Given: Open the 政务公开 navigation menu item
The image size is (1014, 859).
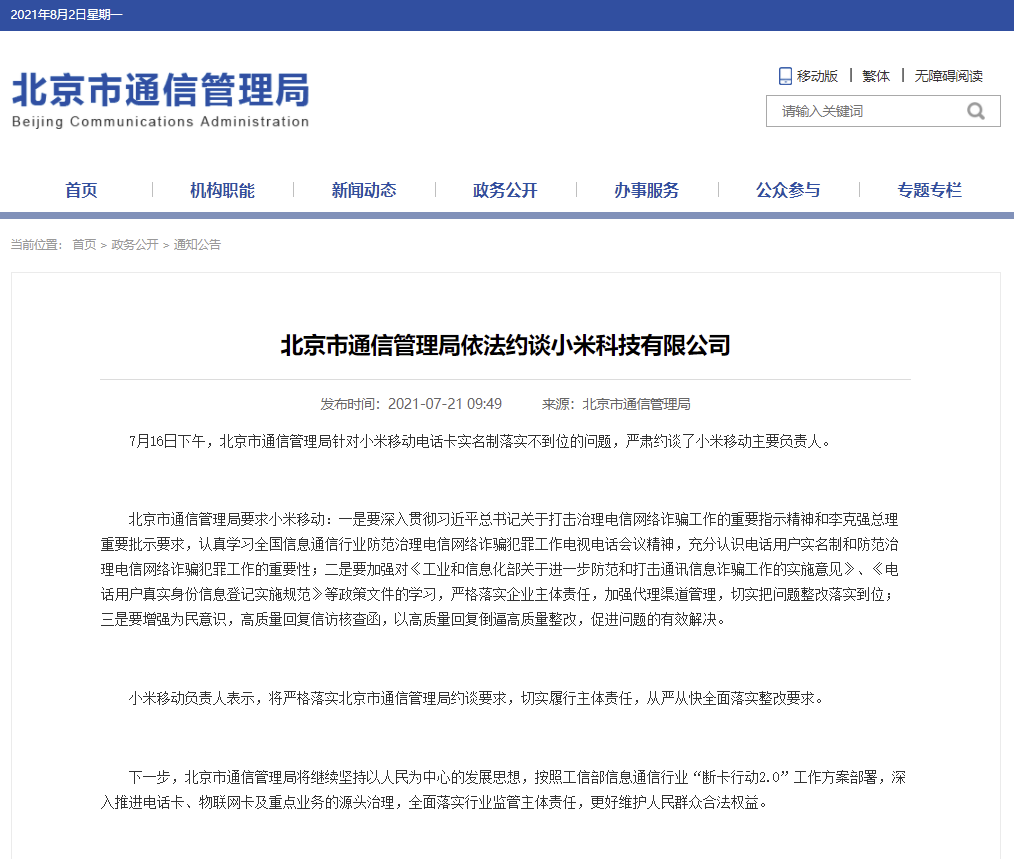Looking at the screenshot, I should pos(505,190).
